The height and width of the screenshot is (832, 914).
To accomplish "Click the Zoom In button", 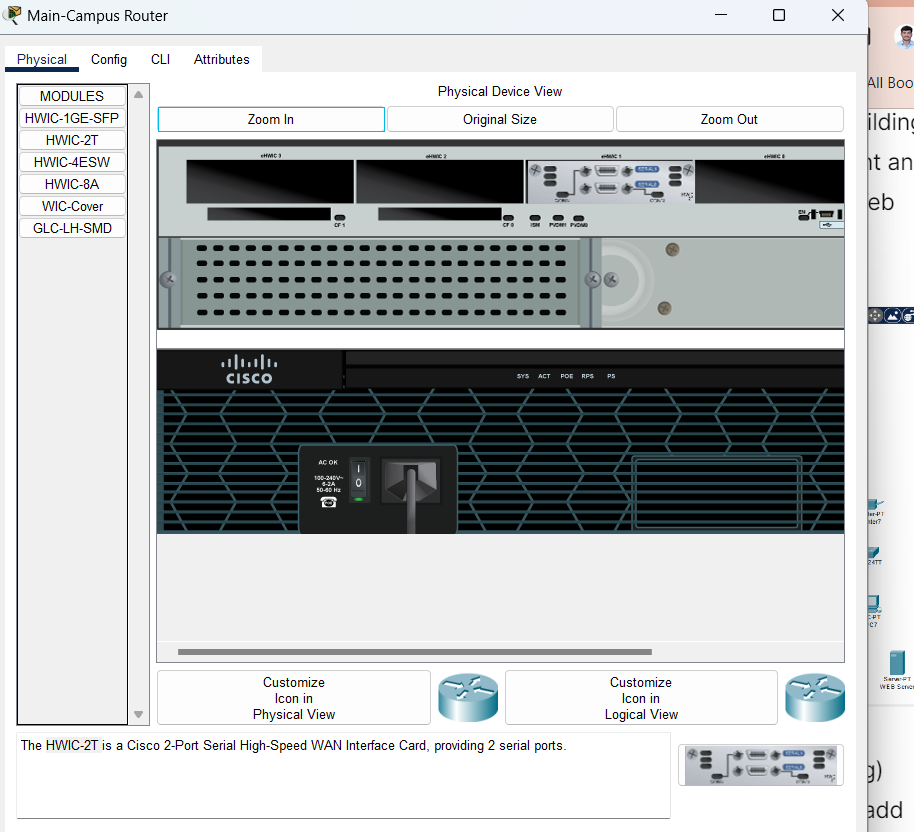I will [271, 120].
